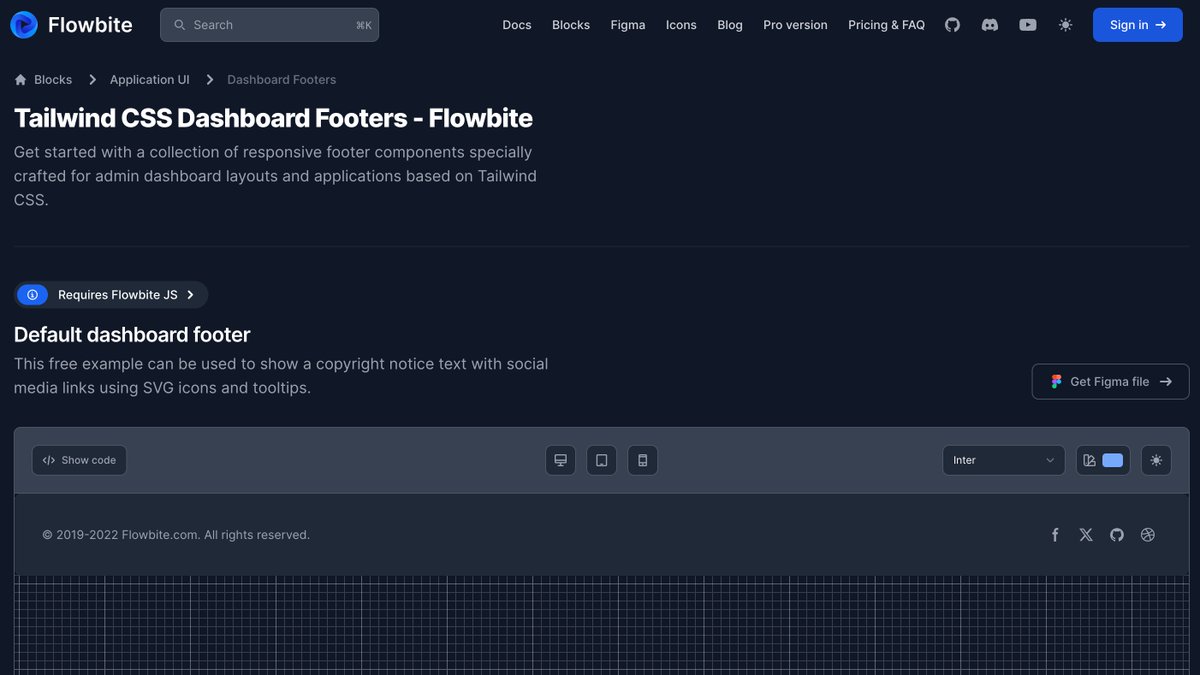
Task: Click the X (Twitter) icon in the footer
Action: (1086, 534)
